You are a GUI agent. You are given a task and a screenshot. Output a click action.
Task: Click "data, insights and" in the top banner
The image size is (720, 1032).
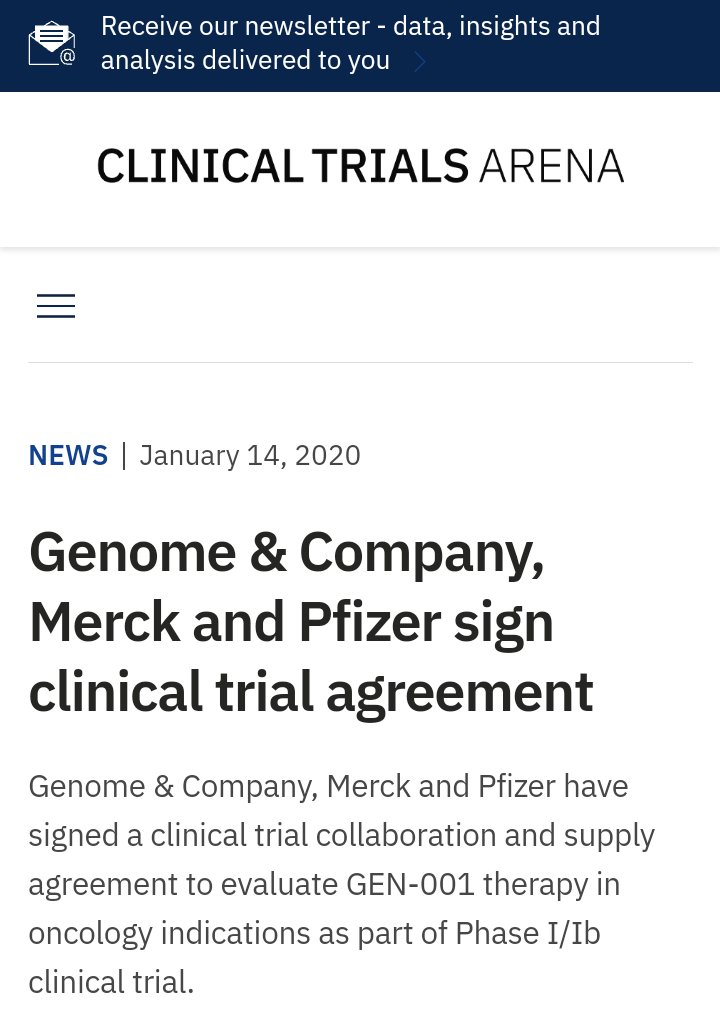coord(496,26)
